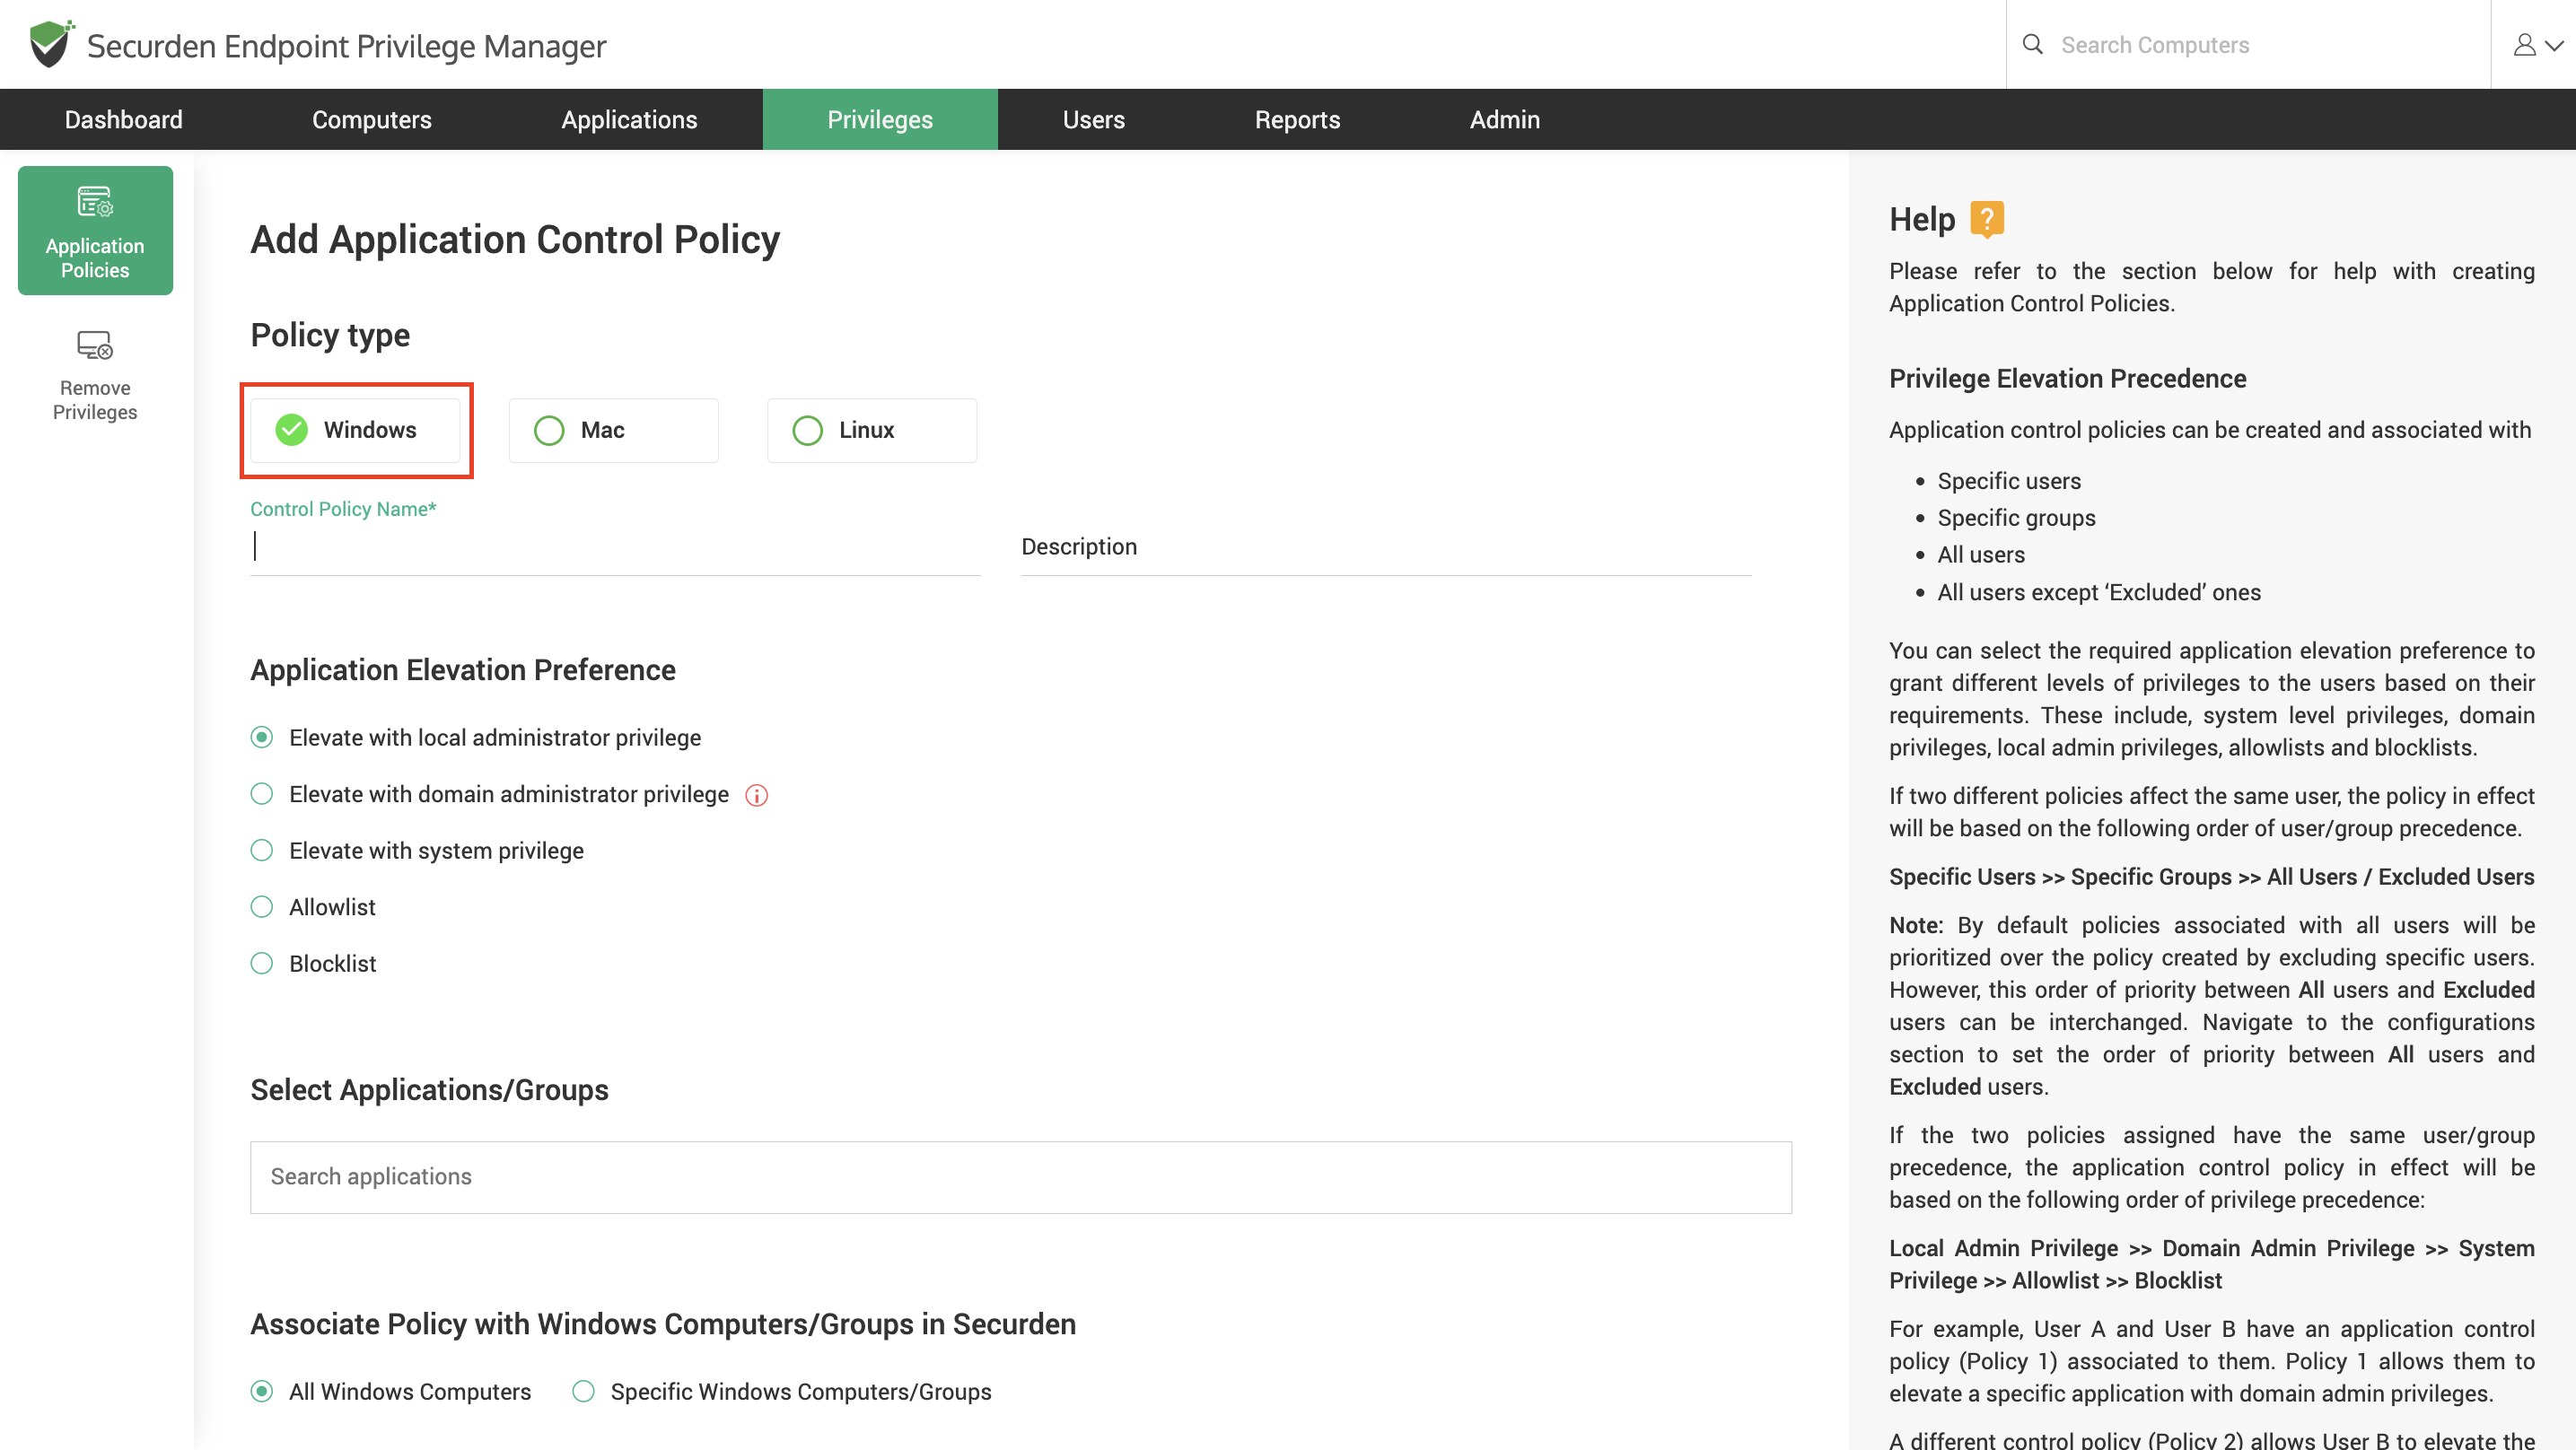2576x1450 pixels.
Task: Open the Computers tab
Action: pos(372,119)
